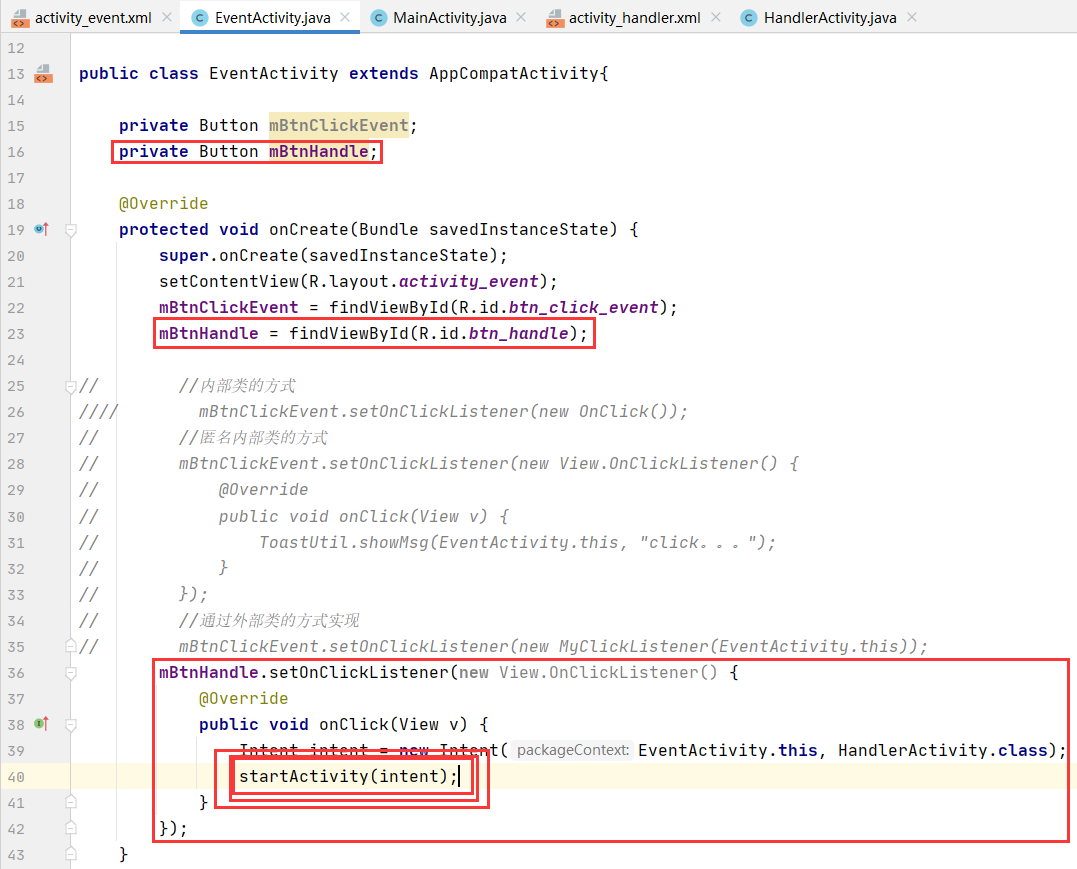Collapse the onClick method fold on line 38

[70, 725]
